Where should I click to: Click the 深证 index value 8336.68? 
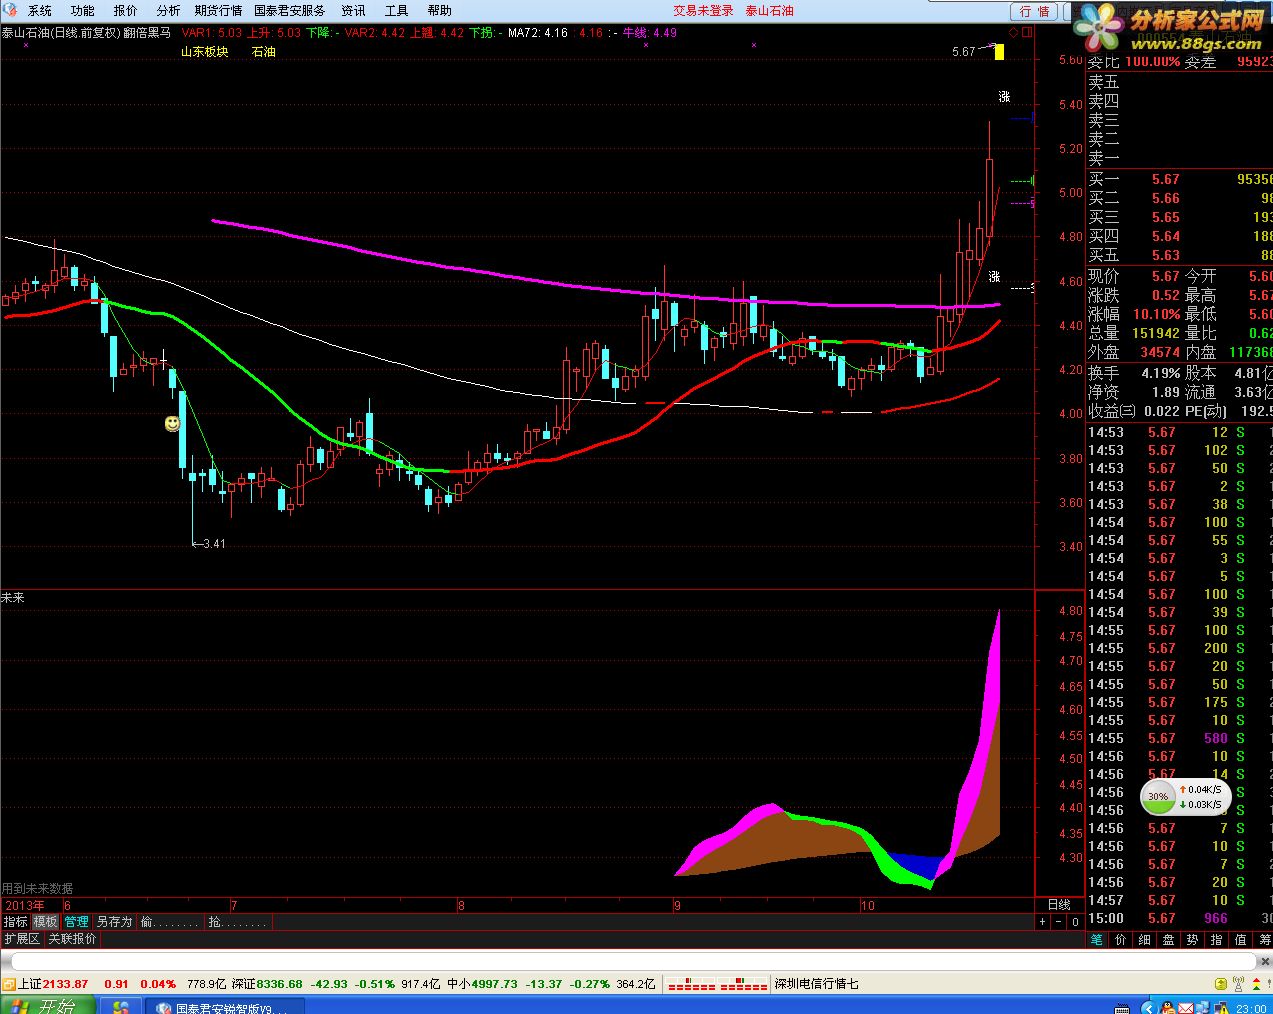click(x=279, y=984)
